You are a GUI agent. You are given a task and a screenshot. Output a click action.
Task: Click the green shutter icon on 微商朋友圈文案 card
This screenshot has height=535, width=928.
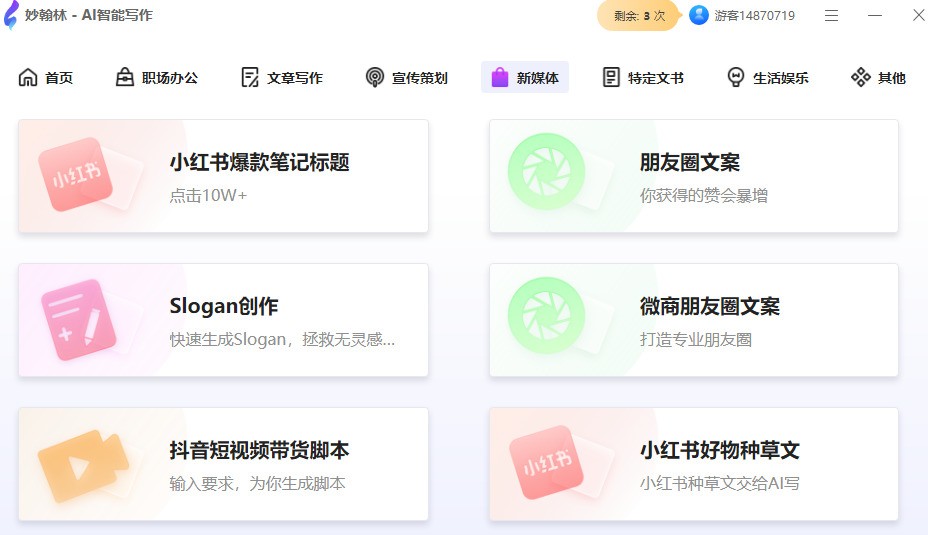(546, 315)
